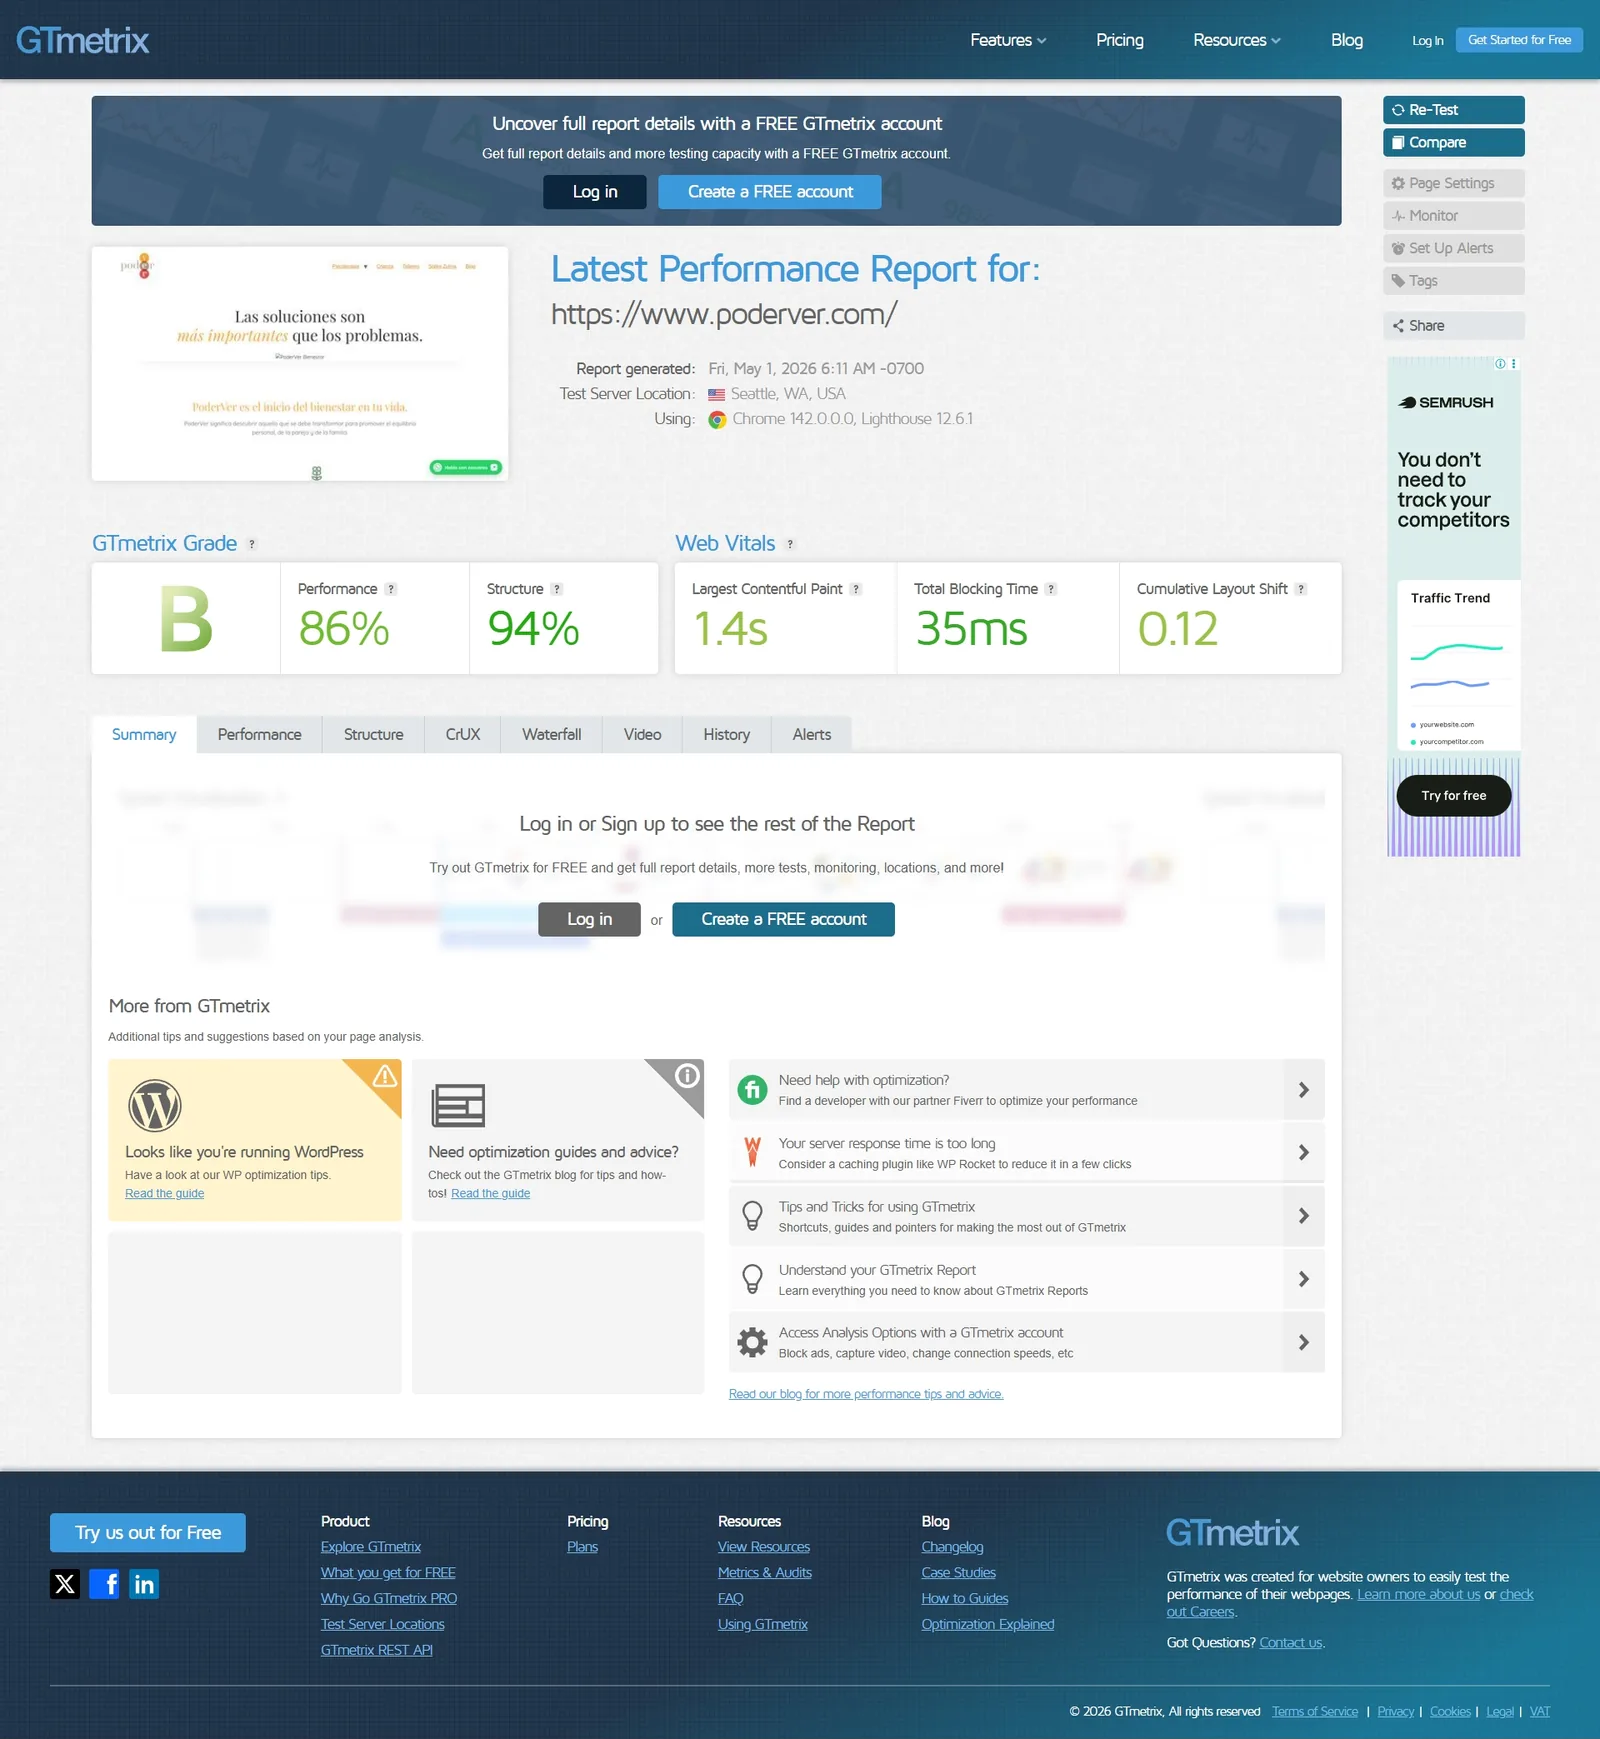Open Page Settings
1600x1739 pixels.
(x=1454, y=184)
